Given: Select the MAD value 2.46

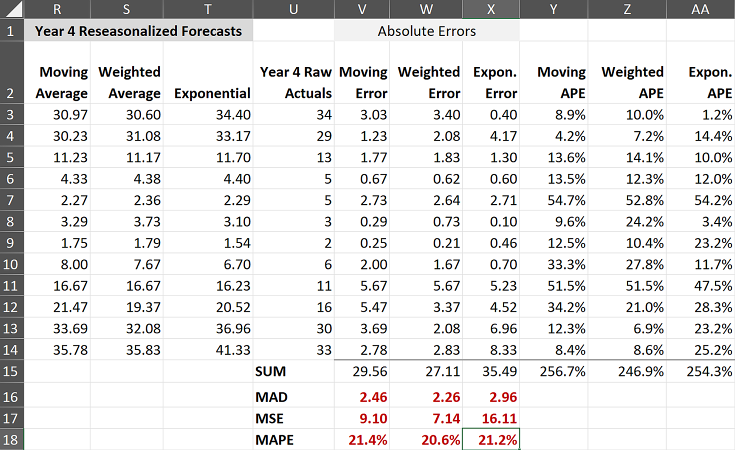Looking at the screenshot, I should coord(365,394).
